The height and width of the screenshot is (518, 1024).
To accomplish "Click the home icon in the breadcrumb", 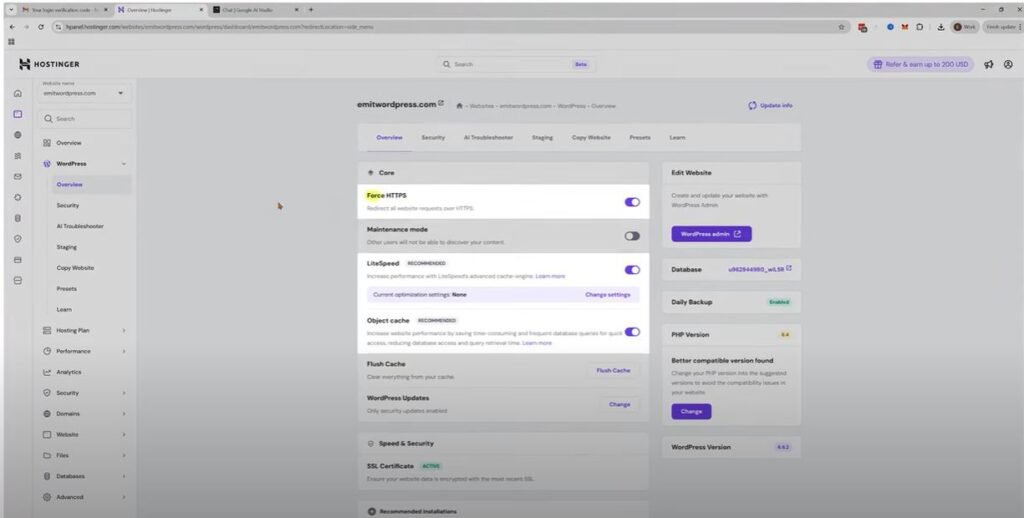I will tap(460, 106).
